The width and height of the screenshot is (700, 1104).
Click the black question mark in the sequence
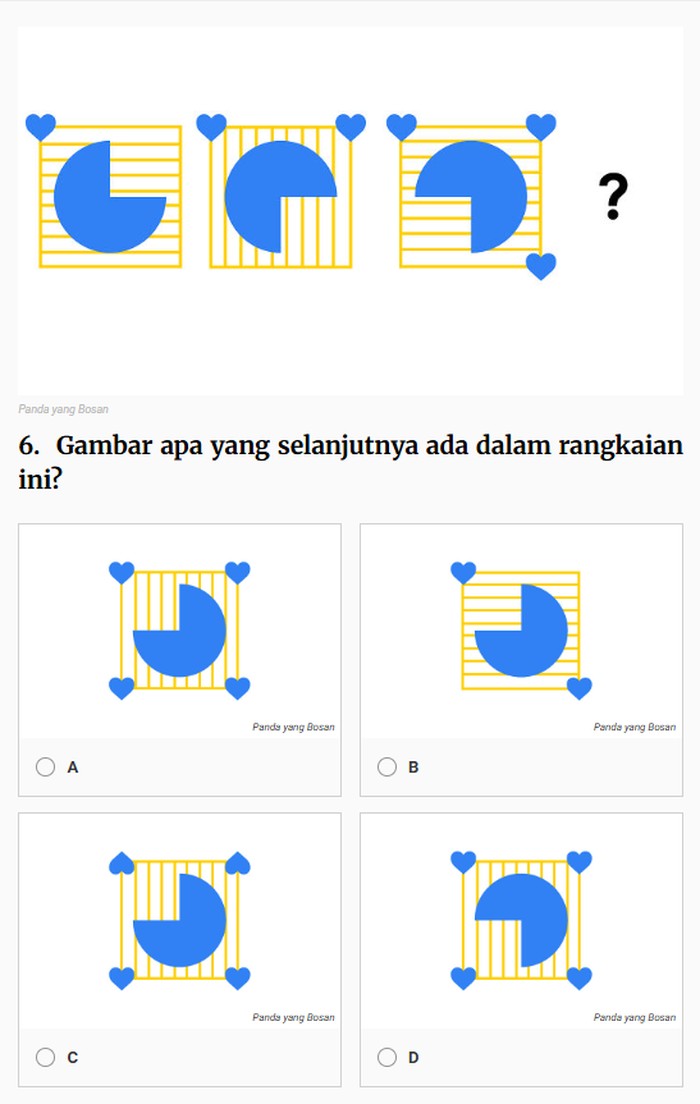pyautogui.click(x=614, y=197)
